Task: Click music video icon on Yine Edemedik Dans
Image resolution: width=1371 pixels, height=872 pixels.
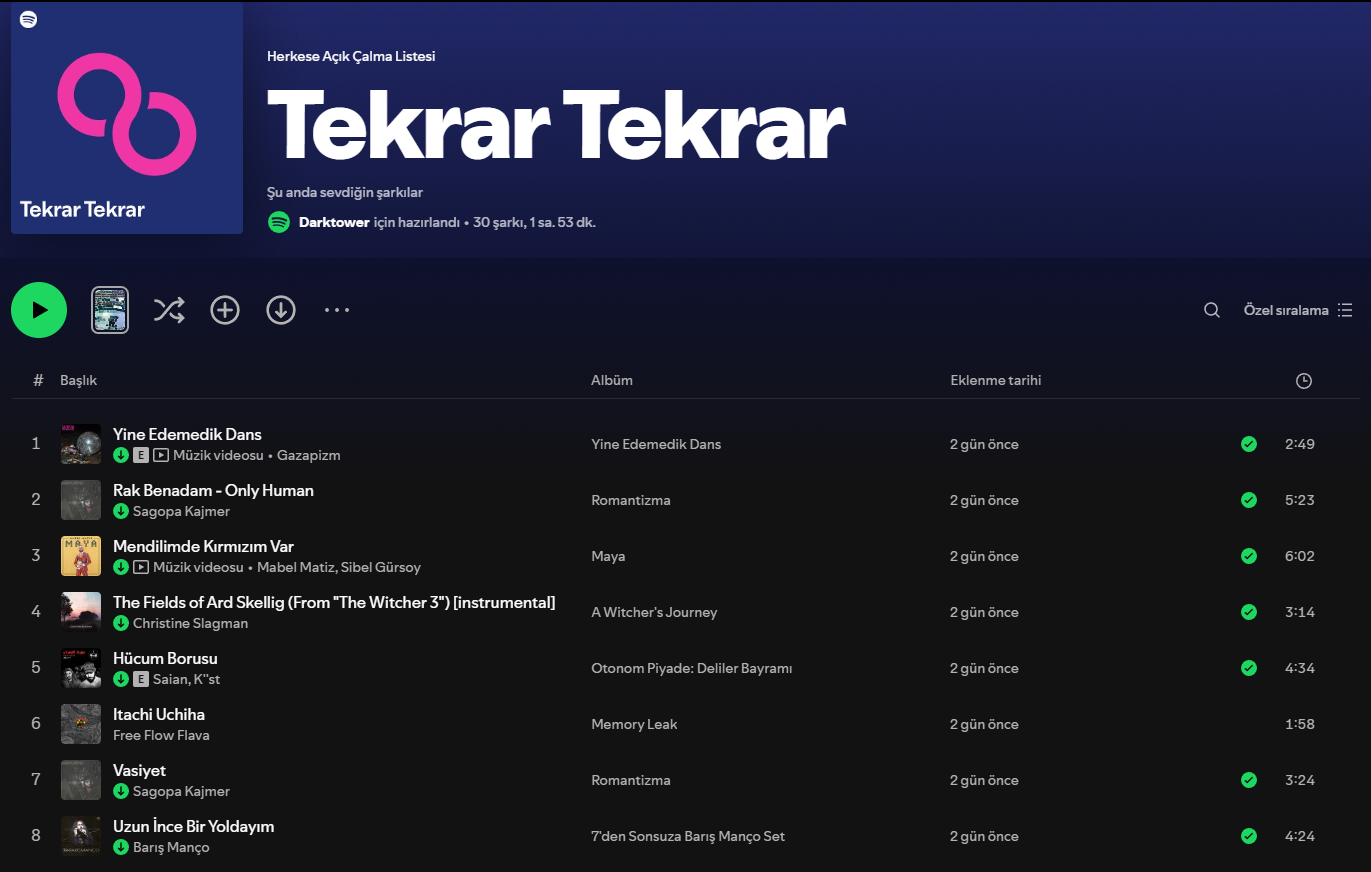Action: 161,455
